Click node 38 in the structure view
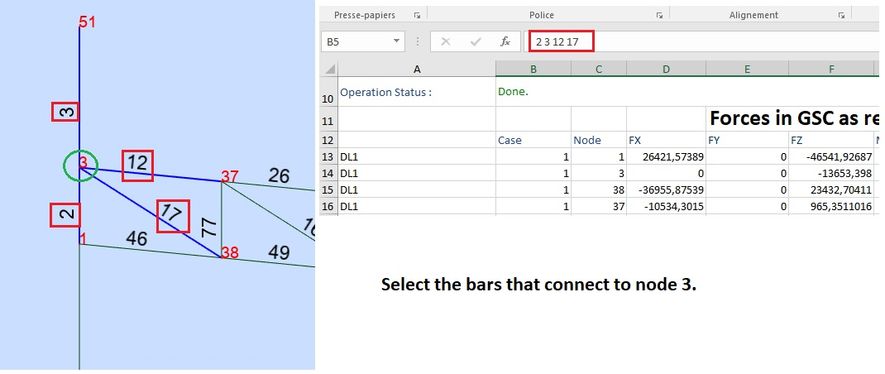Screen dimensions: 885x374 tap(230, 253)
